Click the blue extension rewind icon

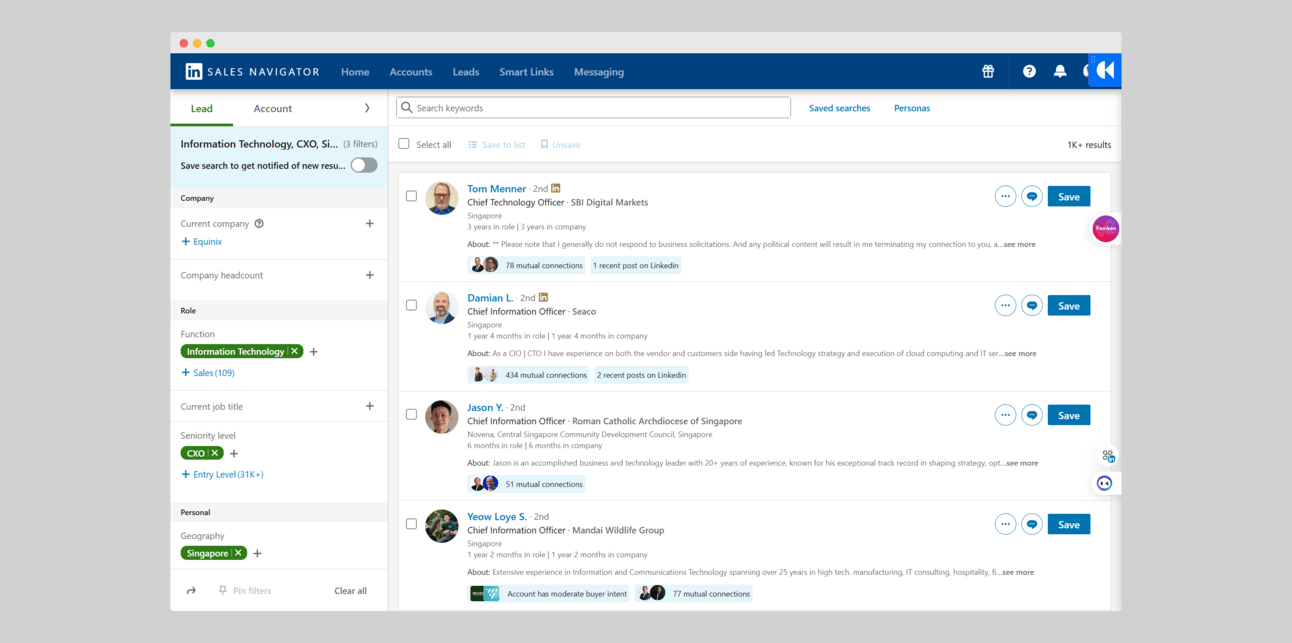coord(1105,70)
